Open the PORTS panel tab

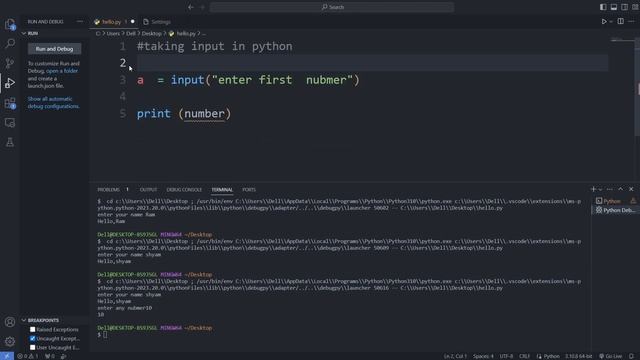[249, 190]
